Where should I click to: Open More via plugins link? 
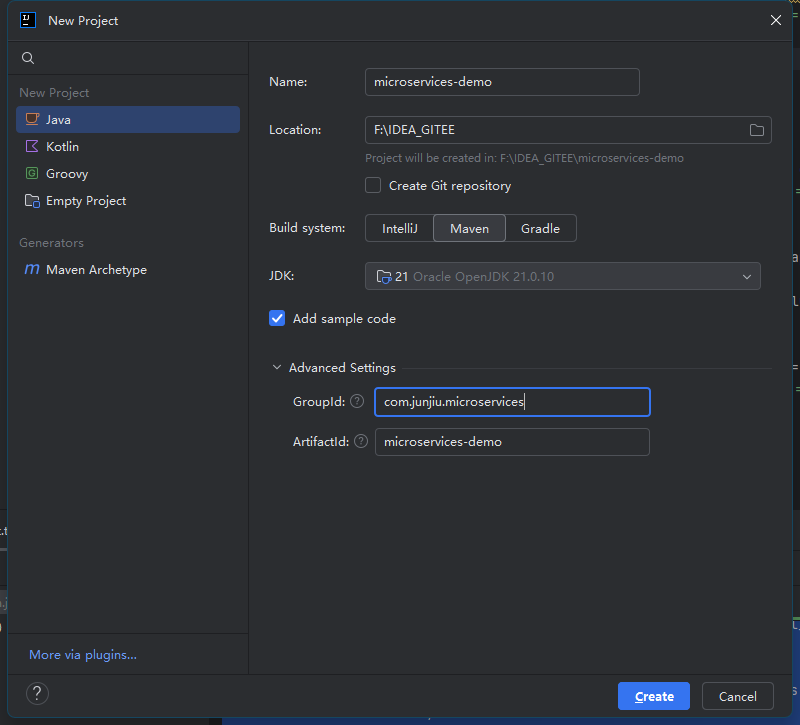point(83,655)
